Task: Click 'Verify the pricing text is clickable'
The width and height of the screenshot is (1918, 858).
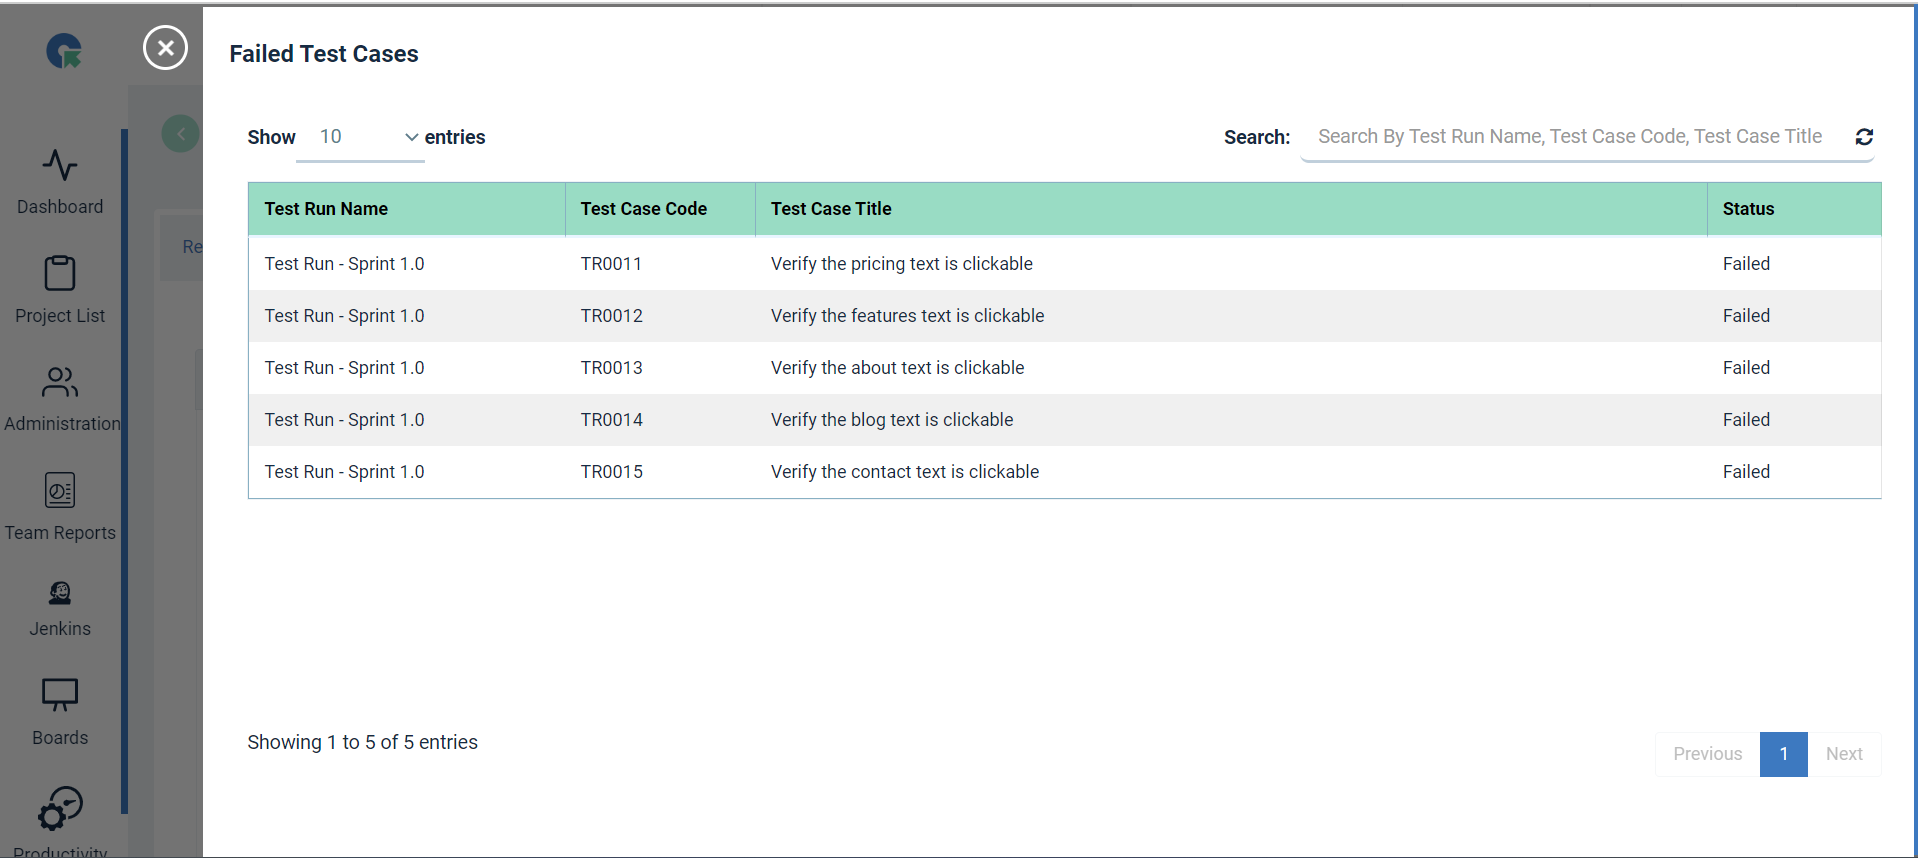Action: [902, 264]
